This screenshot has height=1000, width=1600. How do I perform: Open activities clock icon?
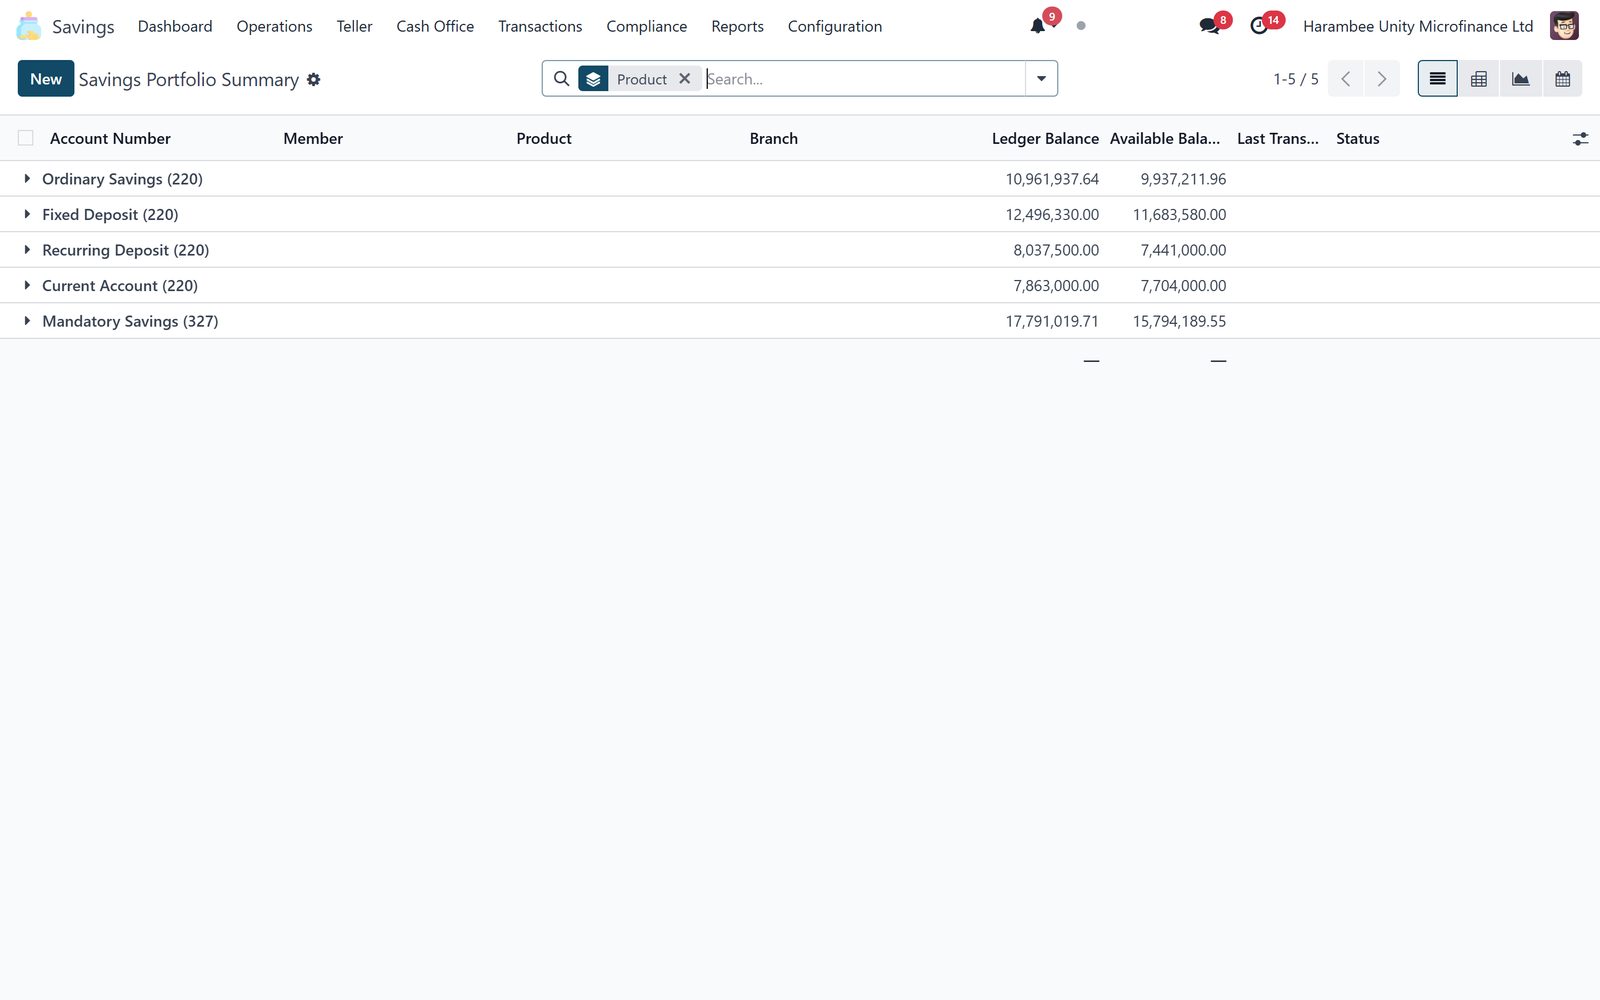pos(1259,26)
